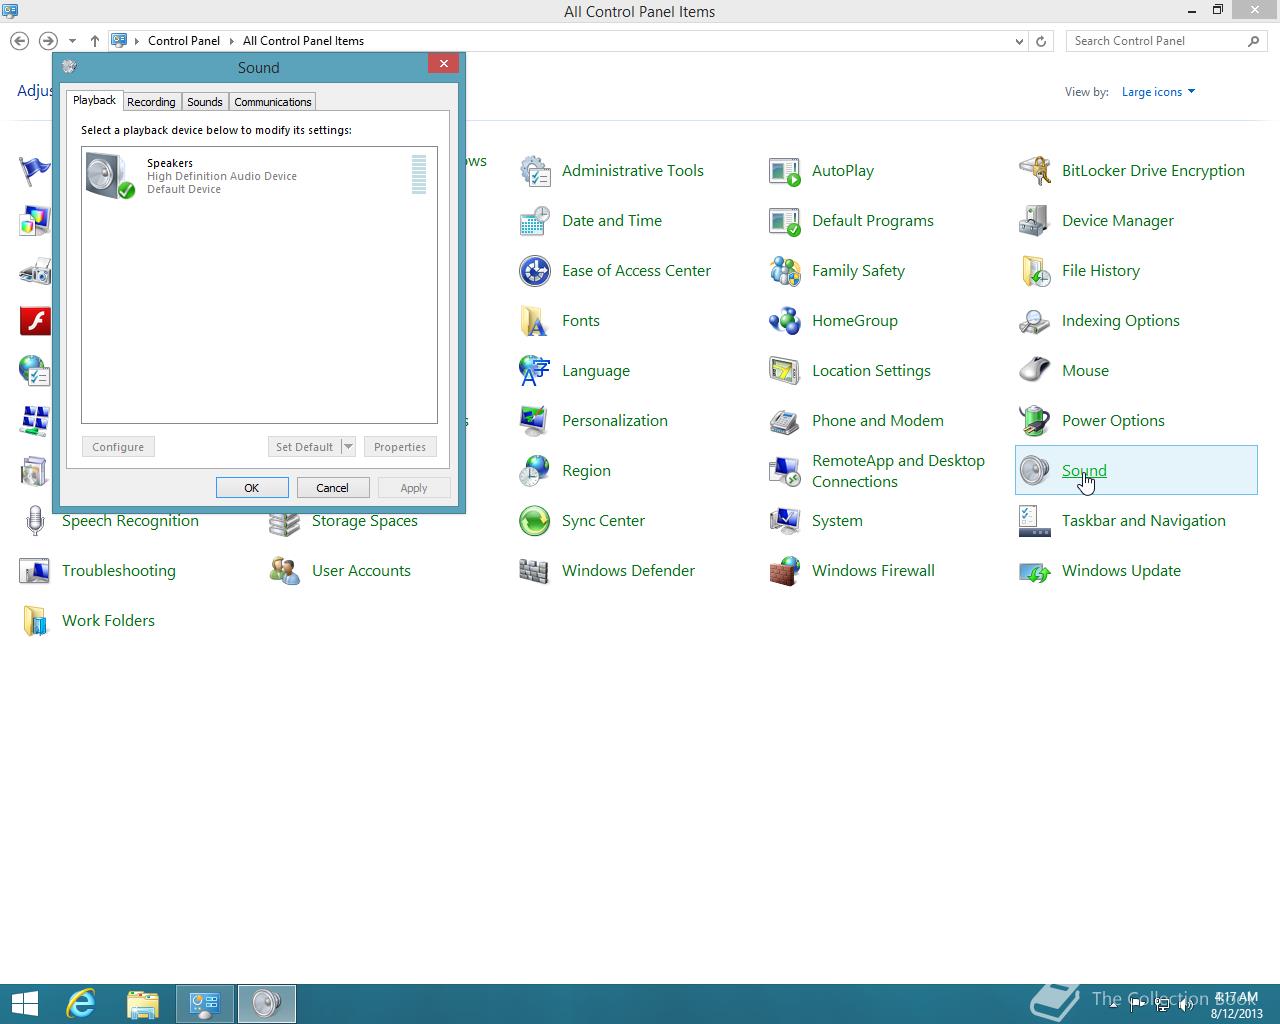Expand the View by Large icons dropdown
1280x1024 pixels.
point(1159,92)
